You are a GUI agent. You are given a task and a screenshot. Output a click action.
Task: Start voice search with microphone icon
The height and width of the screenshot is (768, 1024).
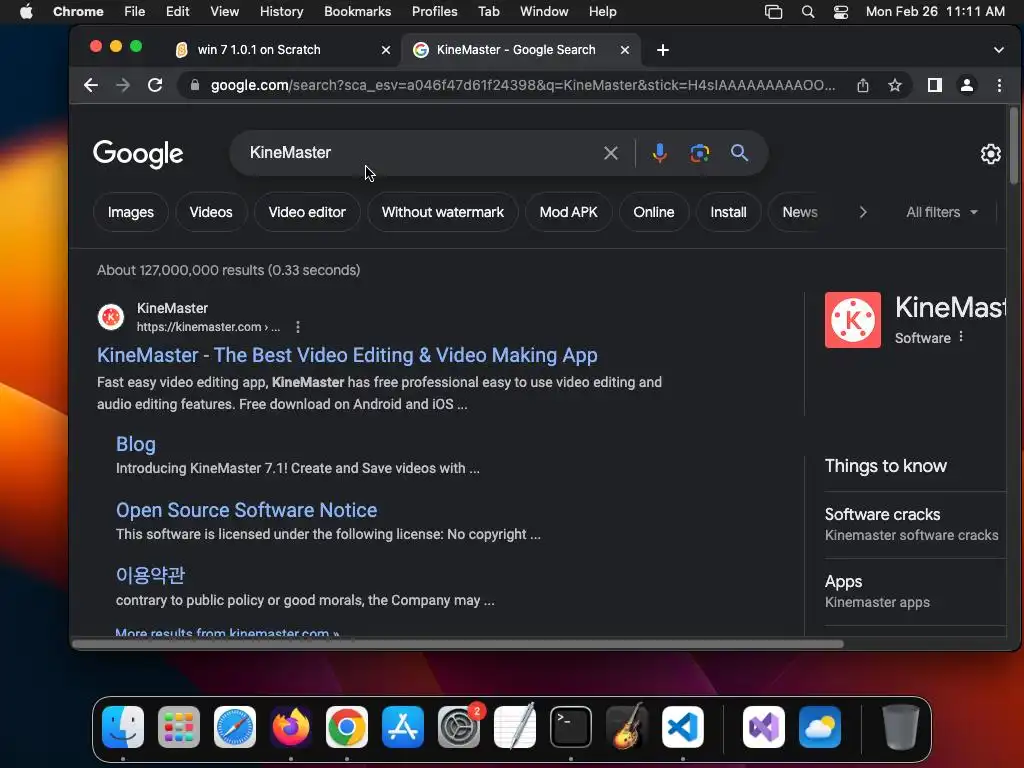click(x=660, y=153)
